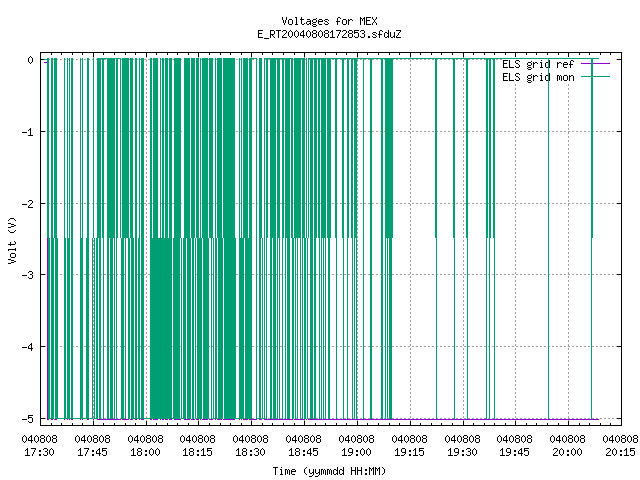The image size is (640, 480).
Task: Click the -2 volt y-axis tick label
Action: point(28,204)
